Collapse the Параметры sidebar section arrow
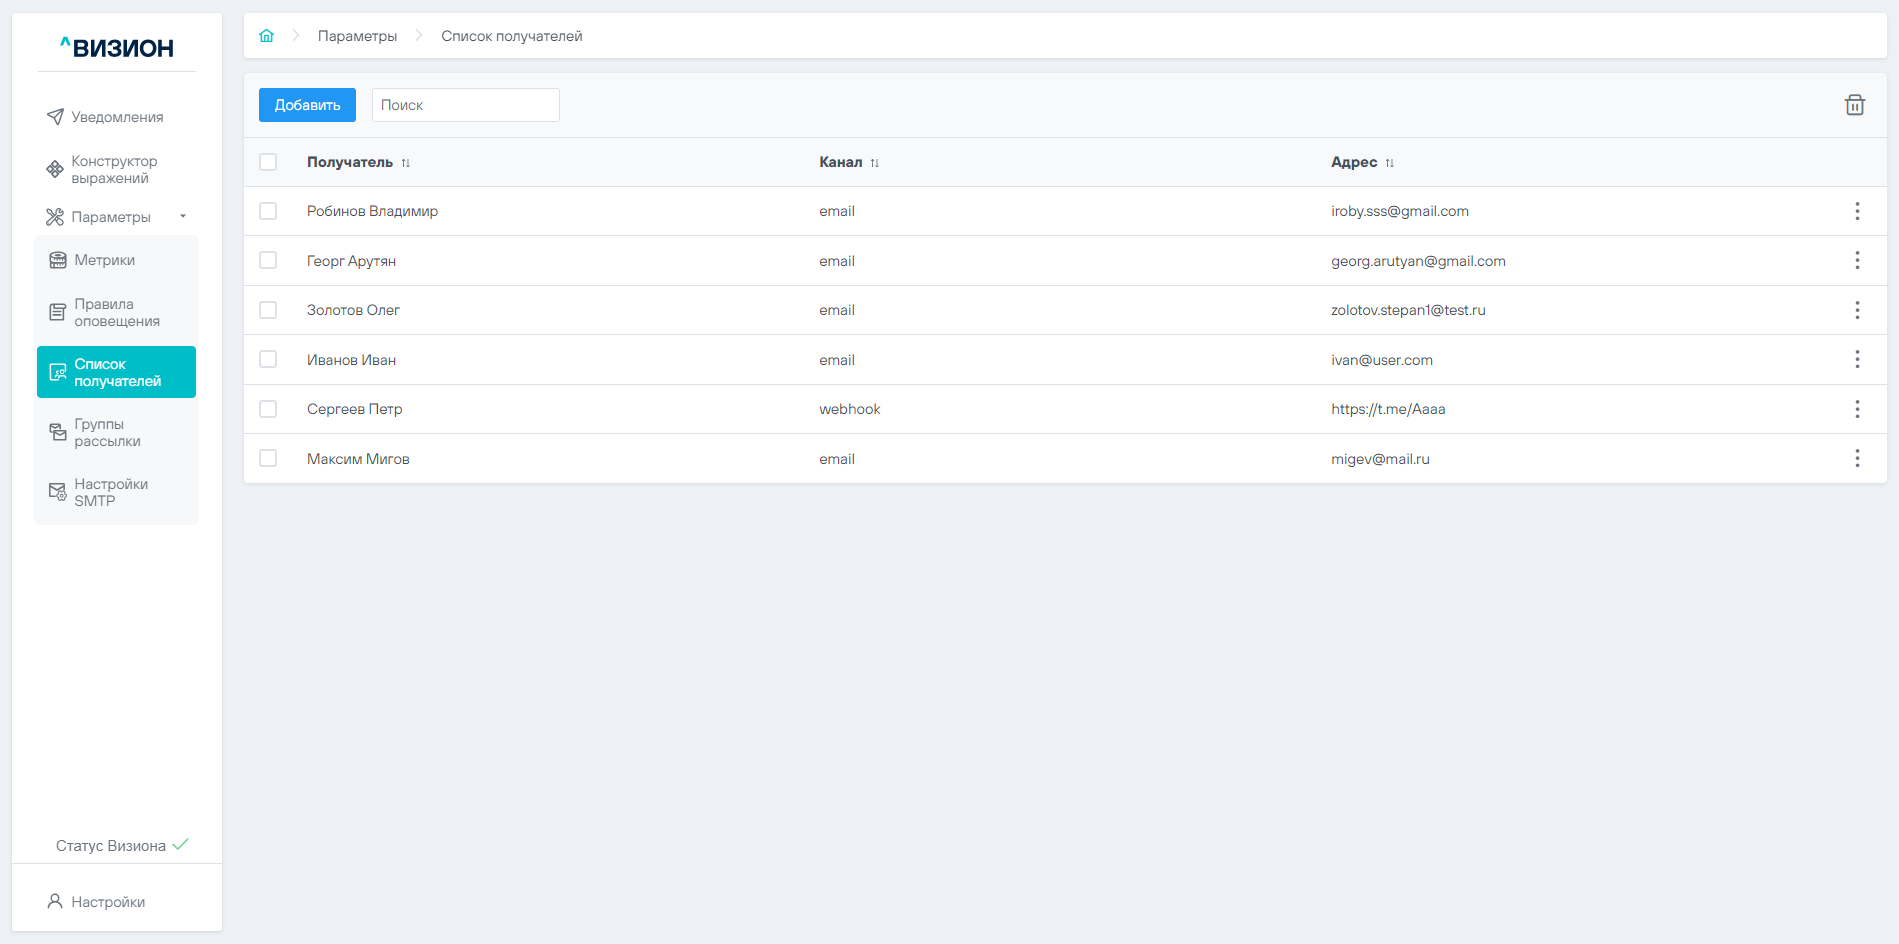This screenshot has height=944, width=1899. pos(183,216)
